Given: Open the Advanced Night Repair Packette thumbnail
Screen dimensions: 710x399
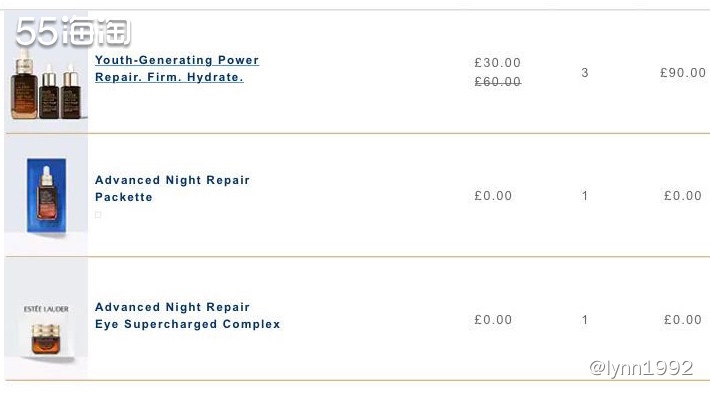Looking at the screenshot, I should click(x=46, y=195).
